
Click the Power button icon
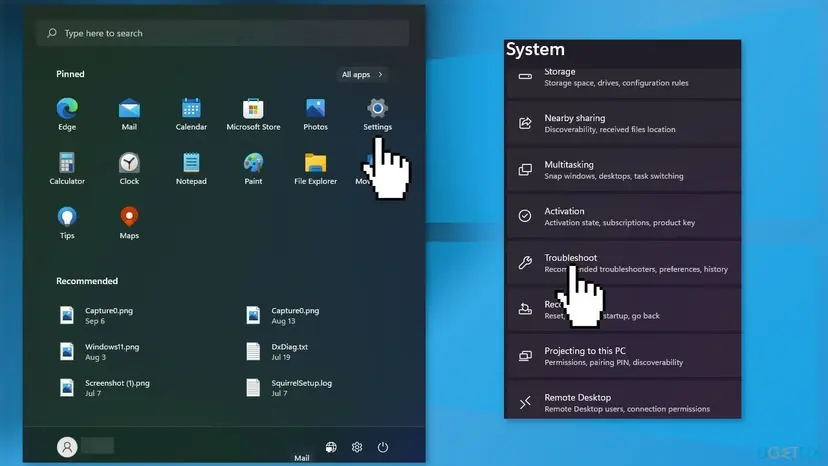click(x=383, y=447)
